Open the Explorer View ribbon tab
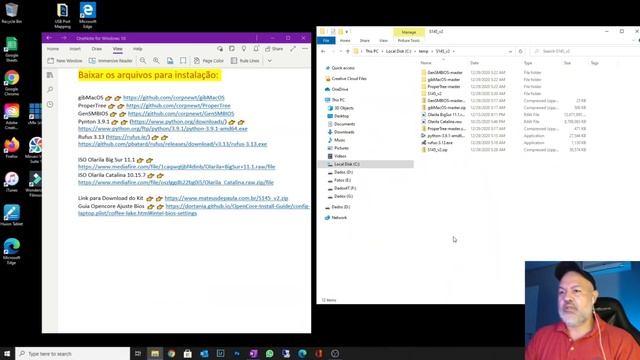The height and width of the screenshot is (360, 640). (383, 41)
